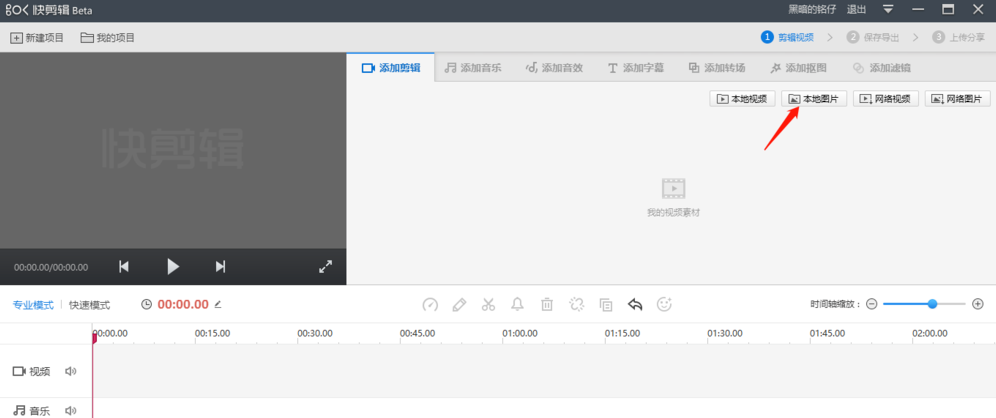
Task: Click the pencil icon beside 00:00.00 timecode
Action: pyautogui.click(x=218, y=304)
